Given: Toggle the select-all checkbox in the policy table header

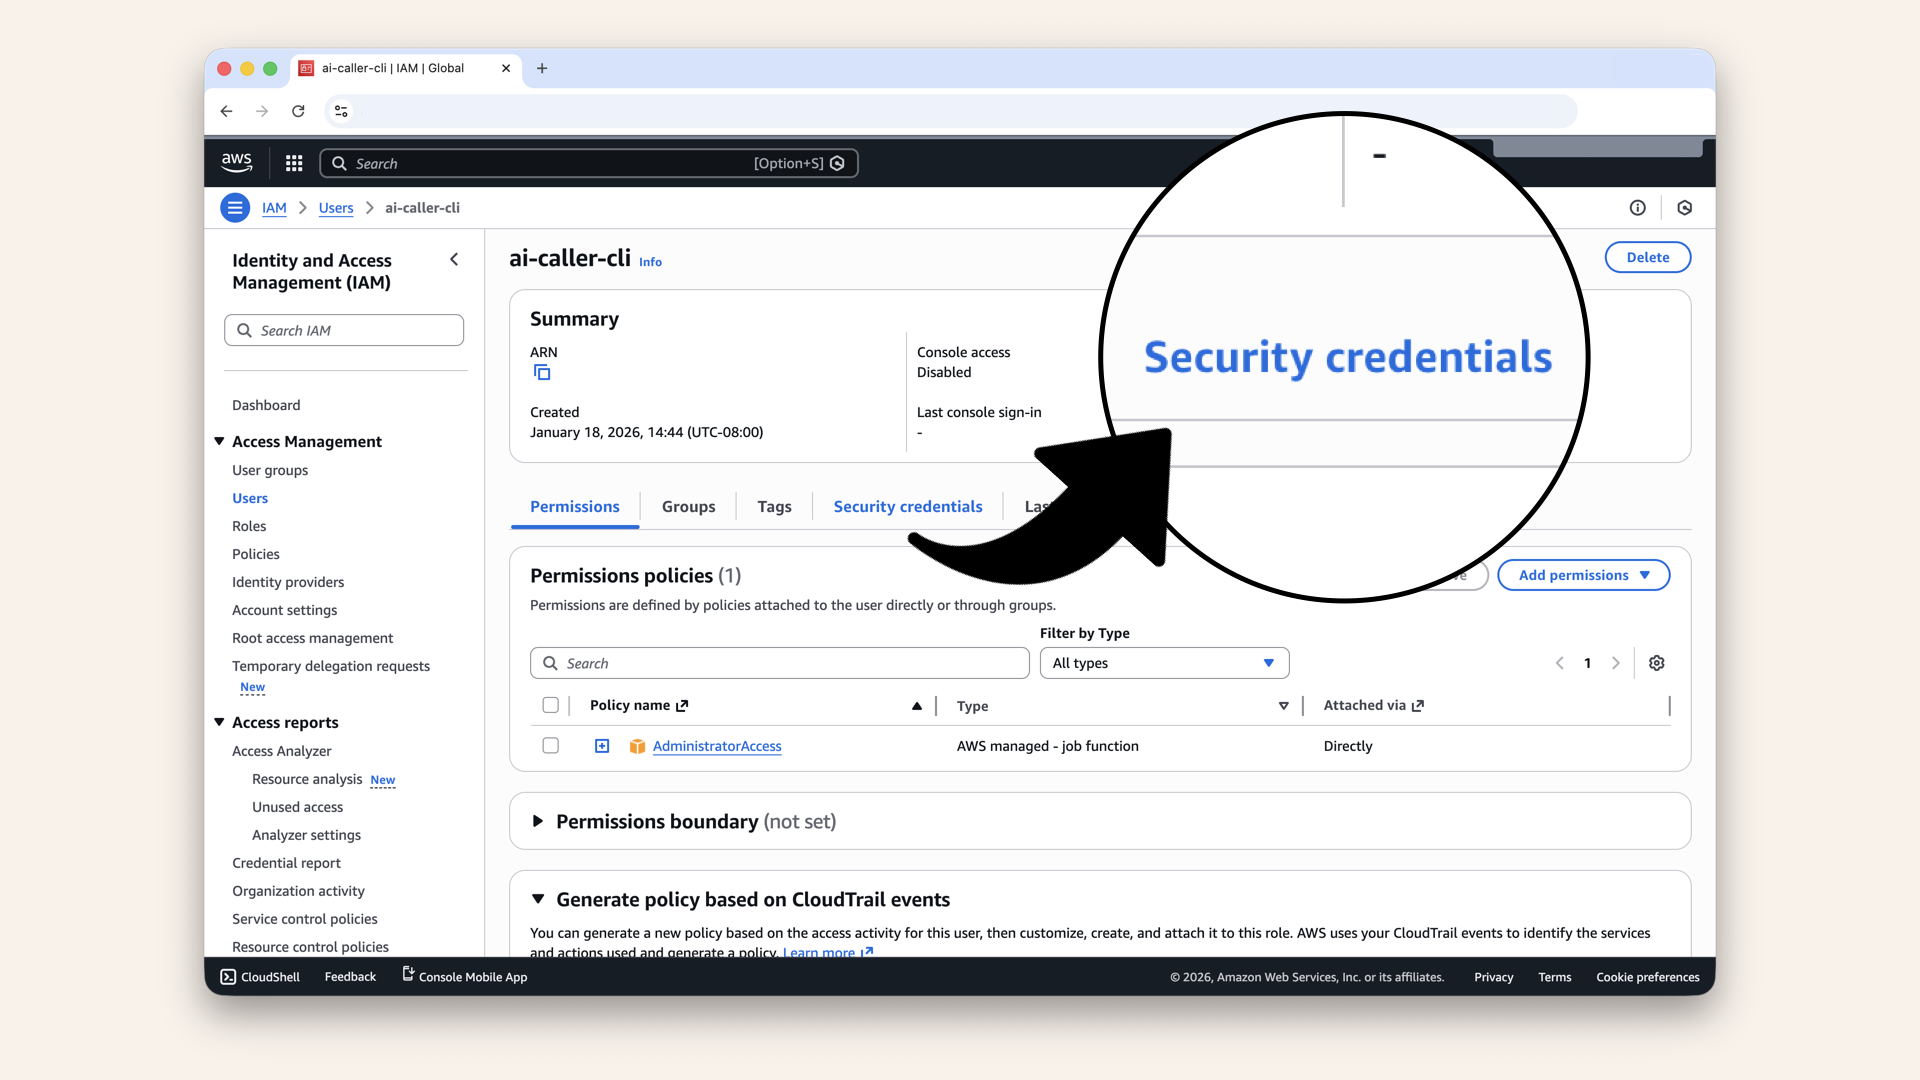Looking at the screenshot, I should [551, 705].
